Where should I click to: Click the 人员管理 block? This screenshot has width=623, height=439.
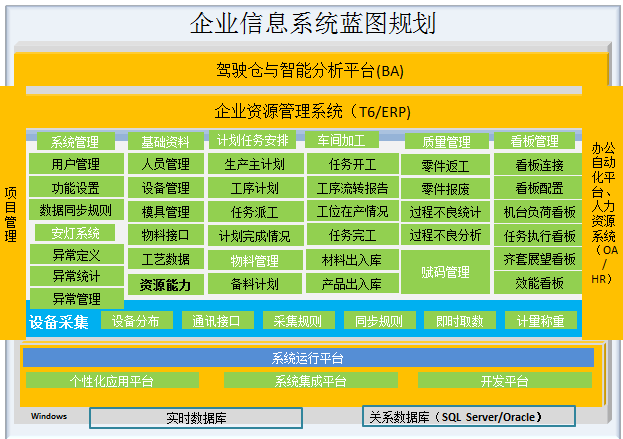pos(166,164)
